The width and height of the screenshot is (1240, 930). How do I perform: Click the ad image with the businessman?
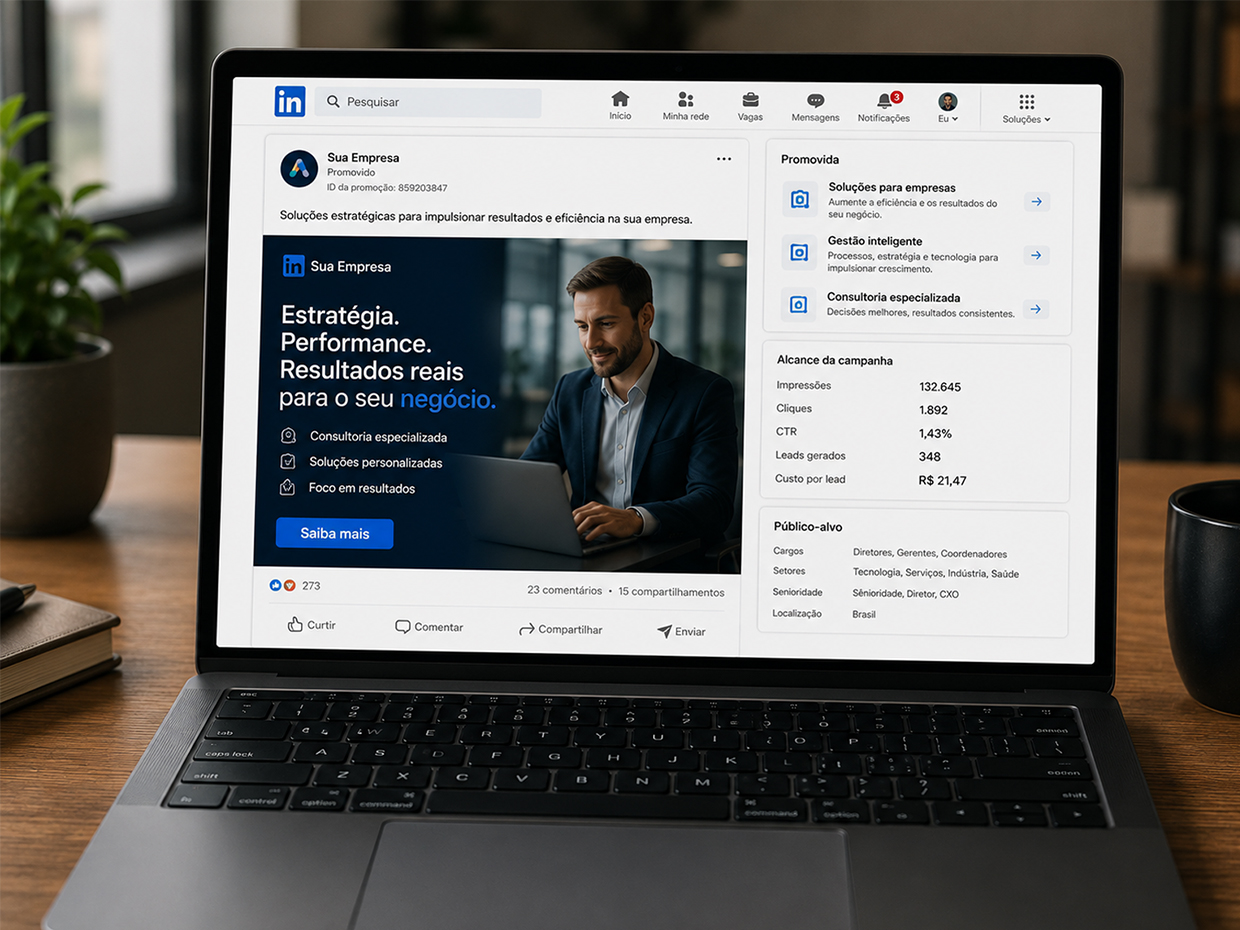pos(502,404)
